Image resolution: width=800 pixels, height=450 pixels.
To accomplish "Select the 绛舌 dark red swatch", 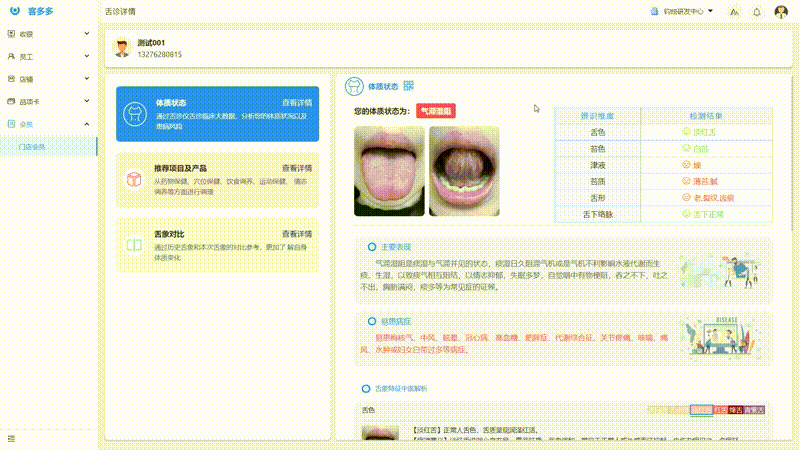I will coord(735,410).
